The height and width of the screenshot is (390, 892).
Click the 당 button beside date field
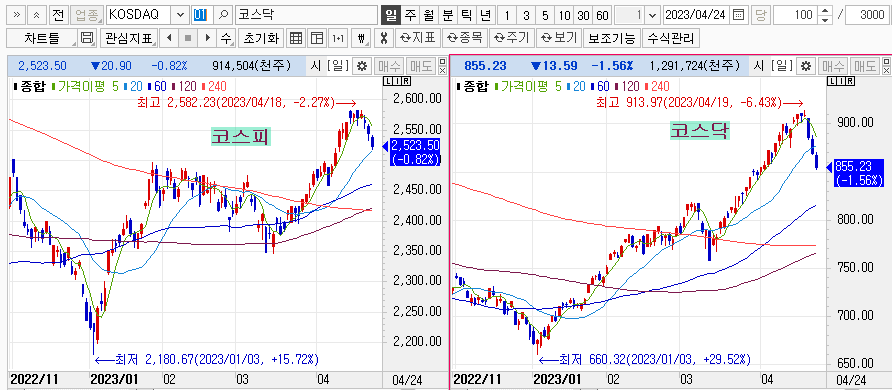[761, 15]
